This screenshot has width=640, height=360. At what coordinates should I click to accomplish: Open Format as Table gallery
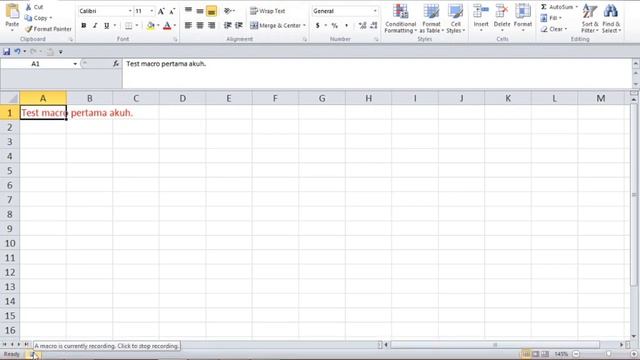pos(431,18)
